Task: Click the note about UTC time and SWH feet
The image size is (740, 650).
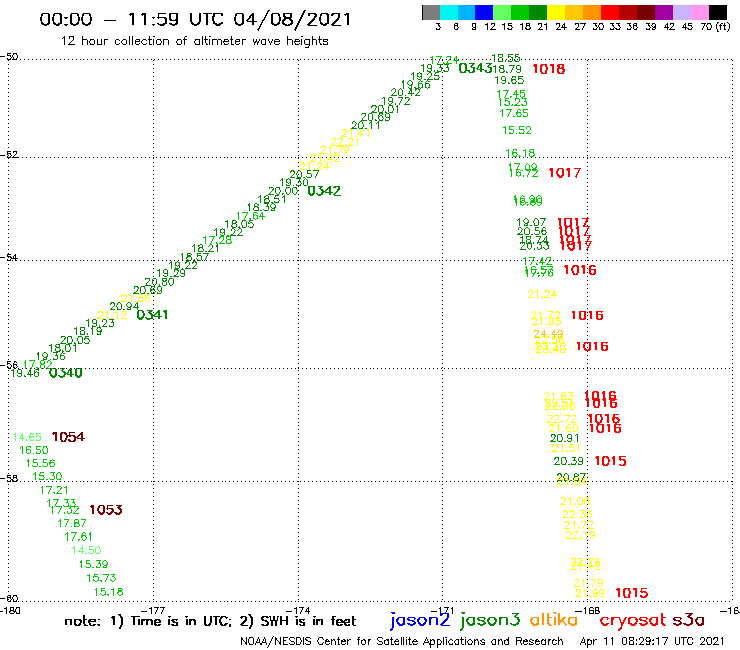Action: [x=210, y=621]
